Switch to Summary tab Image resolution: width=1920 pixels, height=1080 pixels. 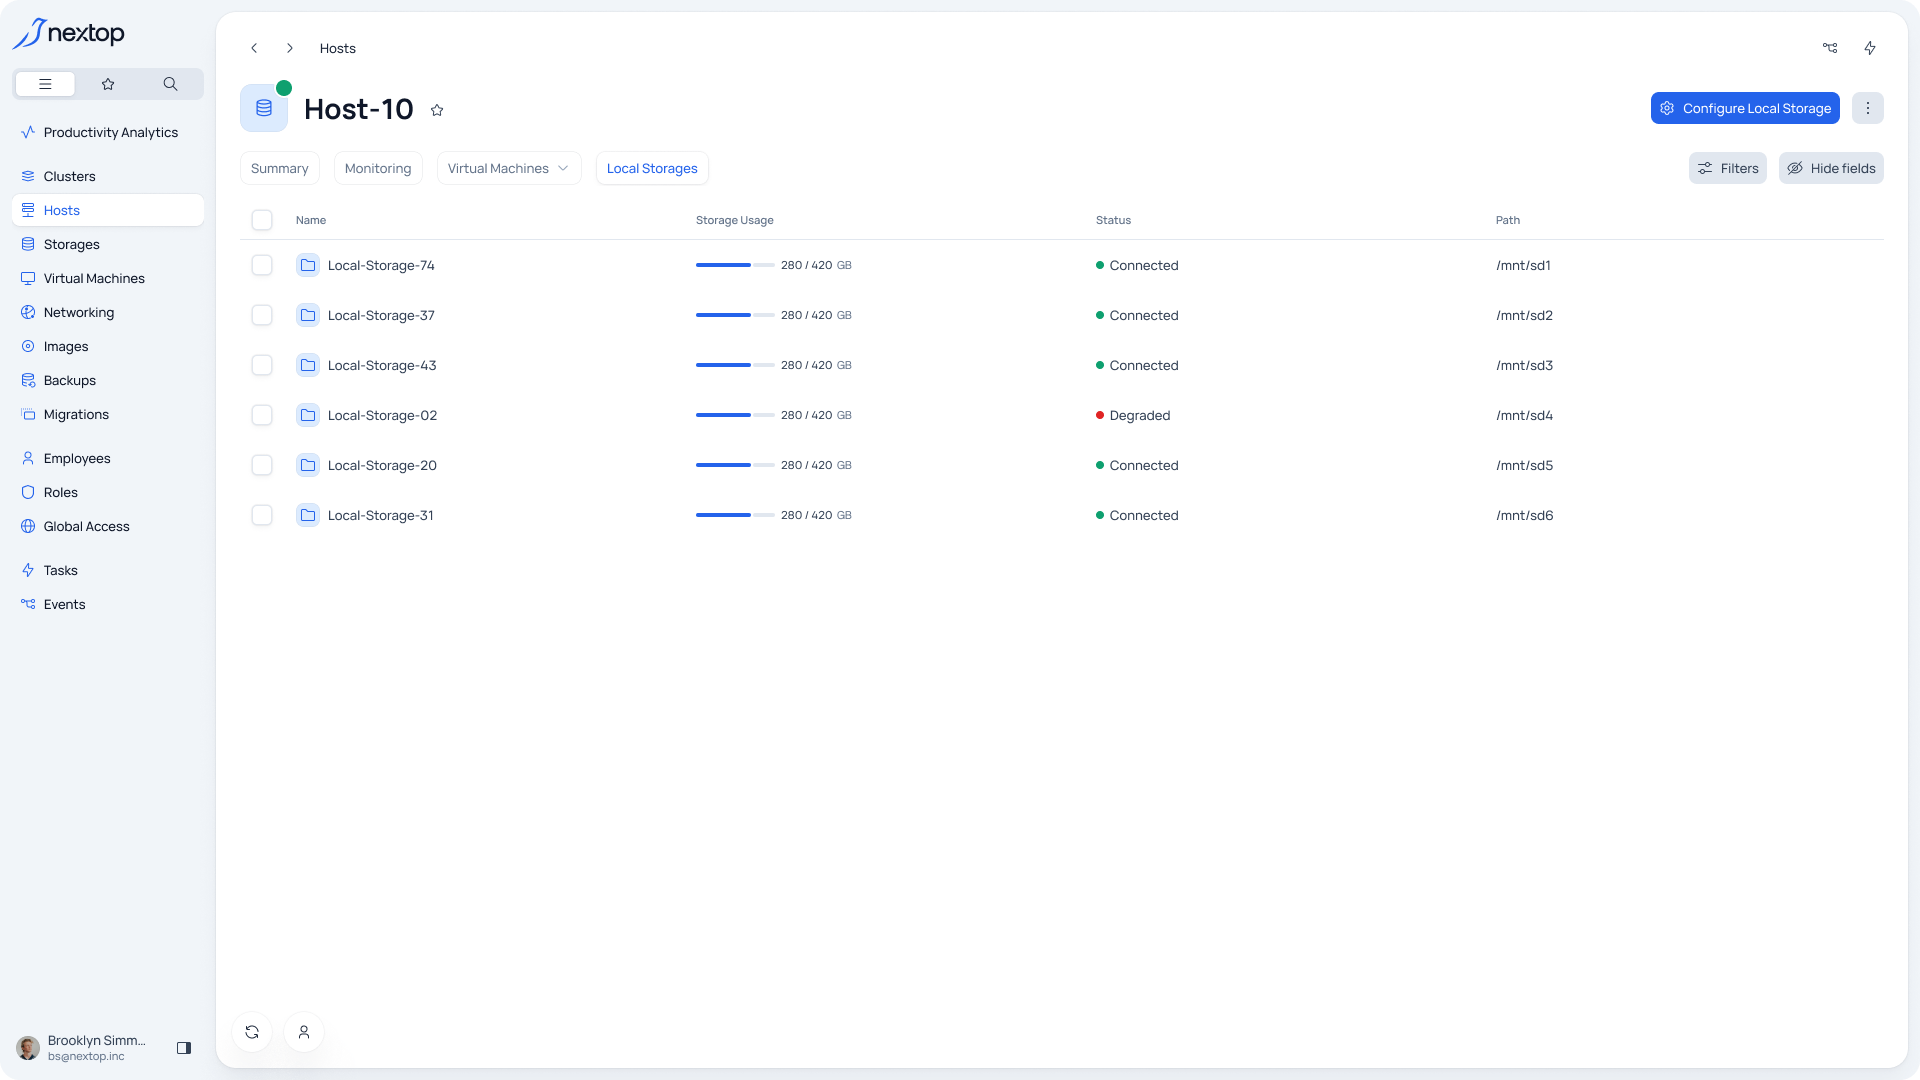point(280,168)
